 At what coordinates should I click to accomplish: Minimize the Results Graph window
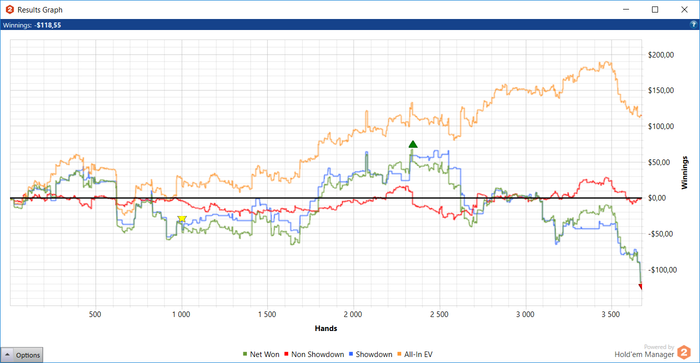pos(626,9)
